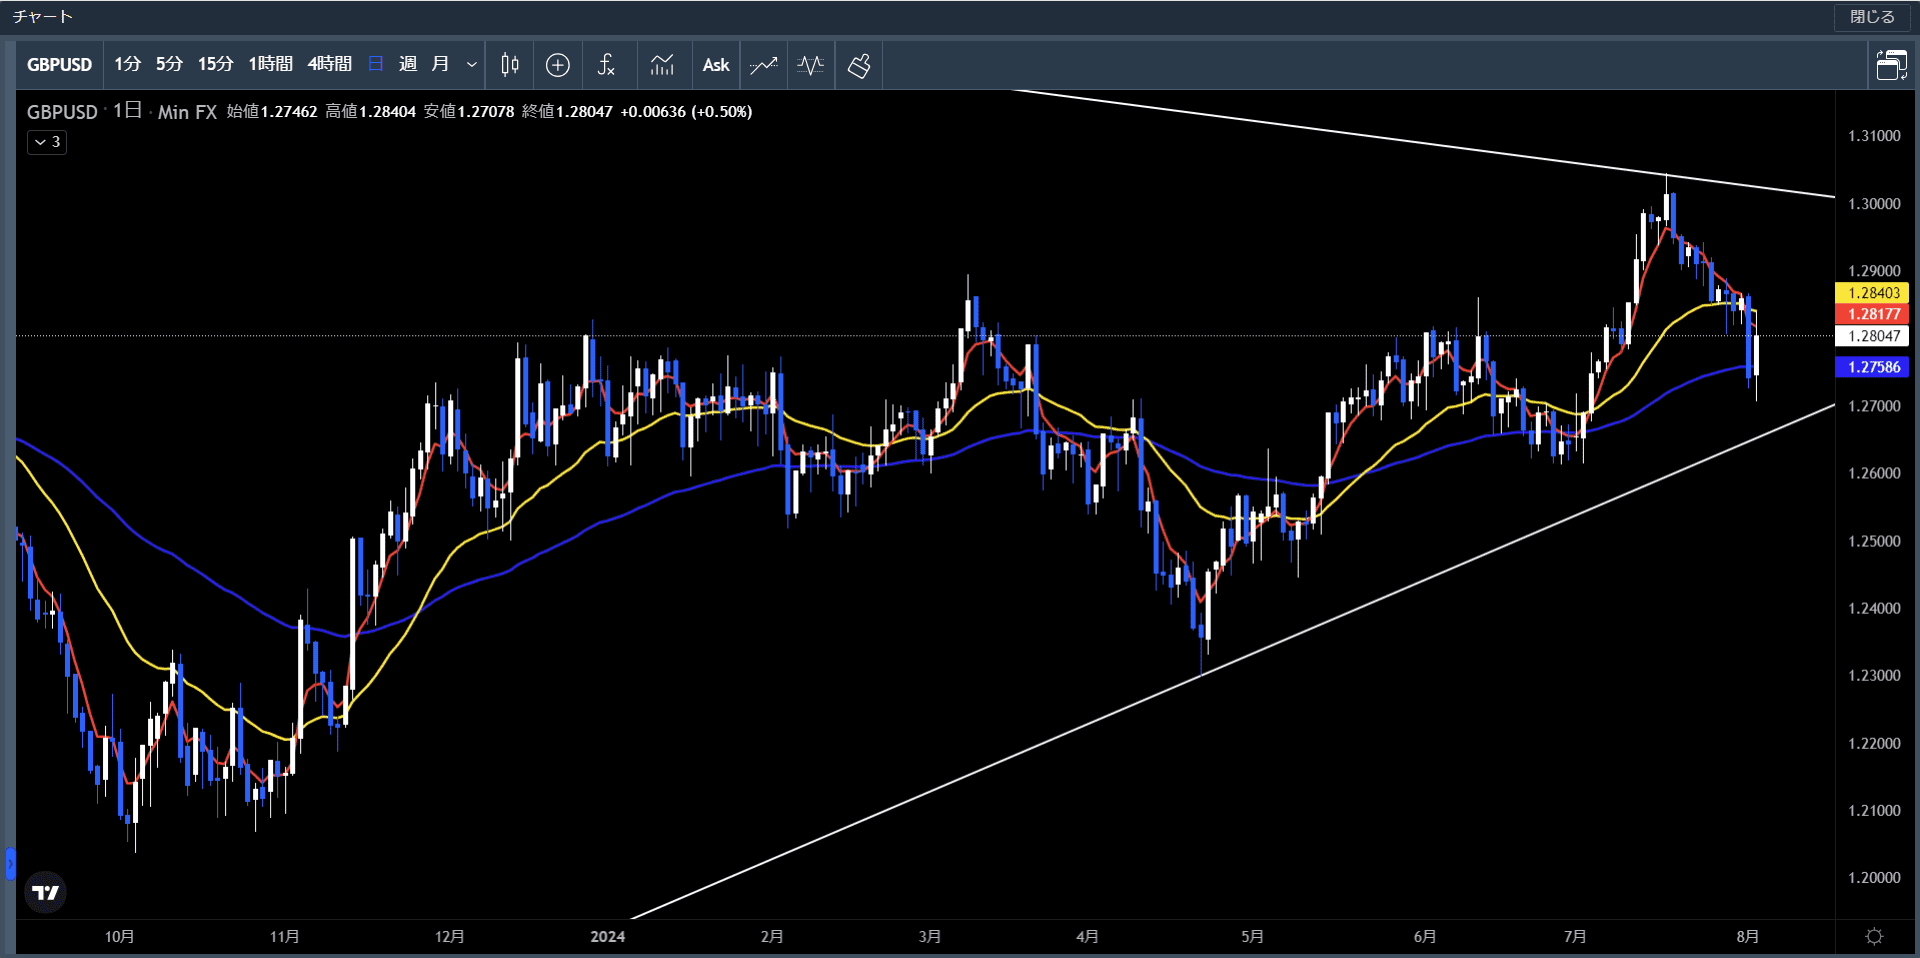Image resolution: width=1920 pixels, height=958 pixels.
Task: Expand the blue left side panel handle
Action: click(x=10, y=863)
